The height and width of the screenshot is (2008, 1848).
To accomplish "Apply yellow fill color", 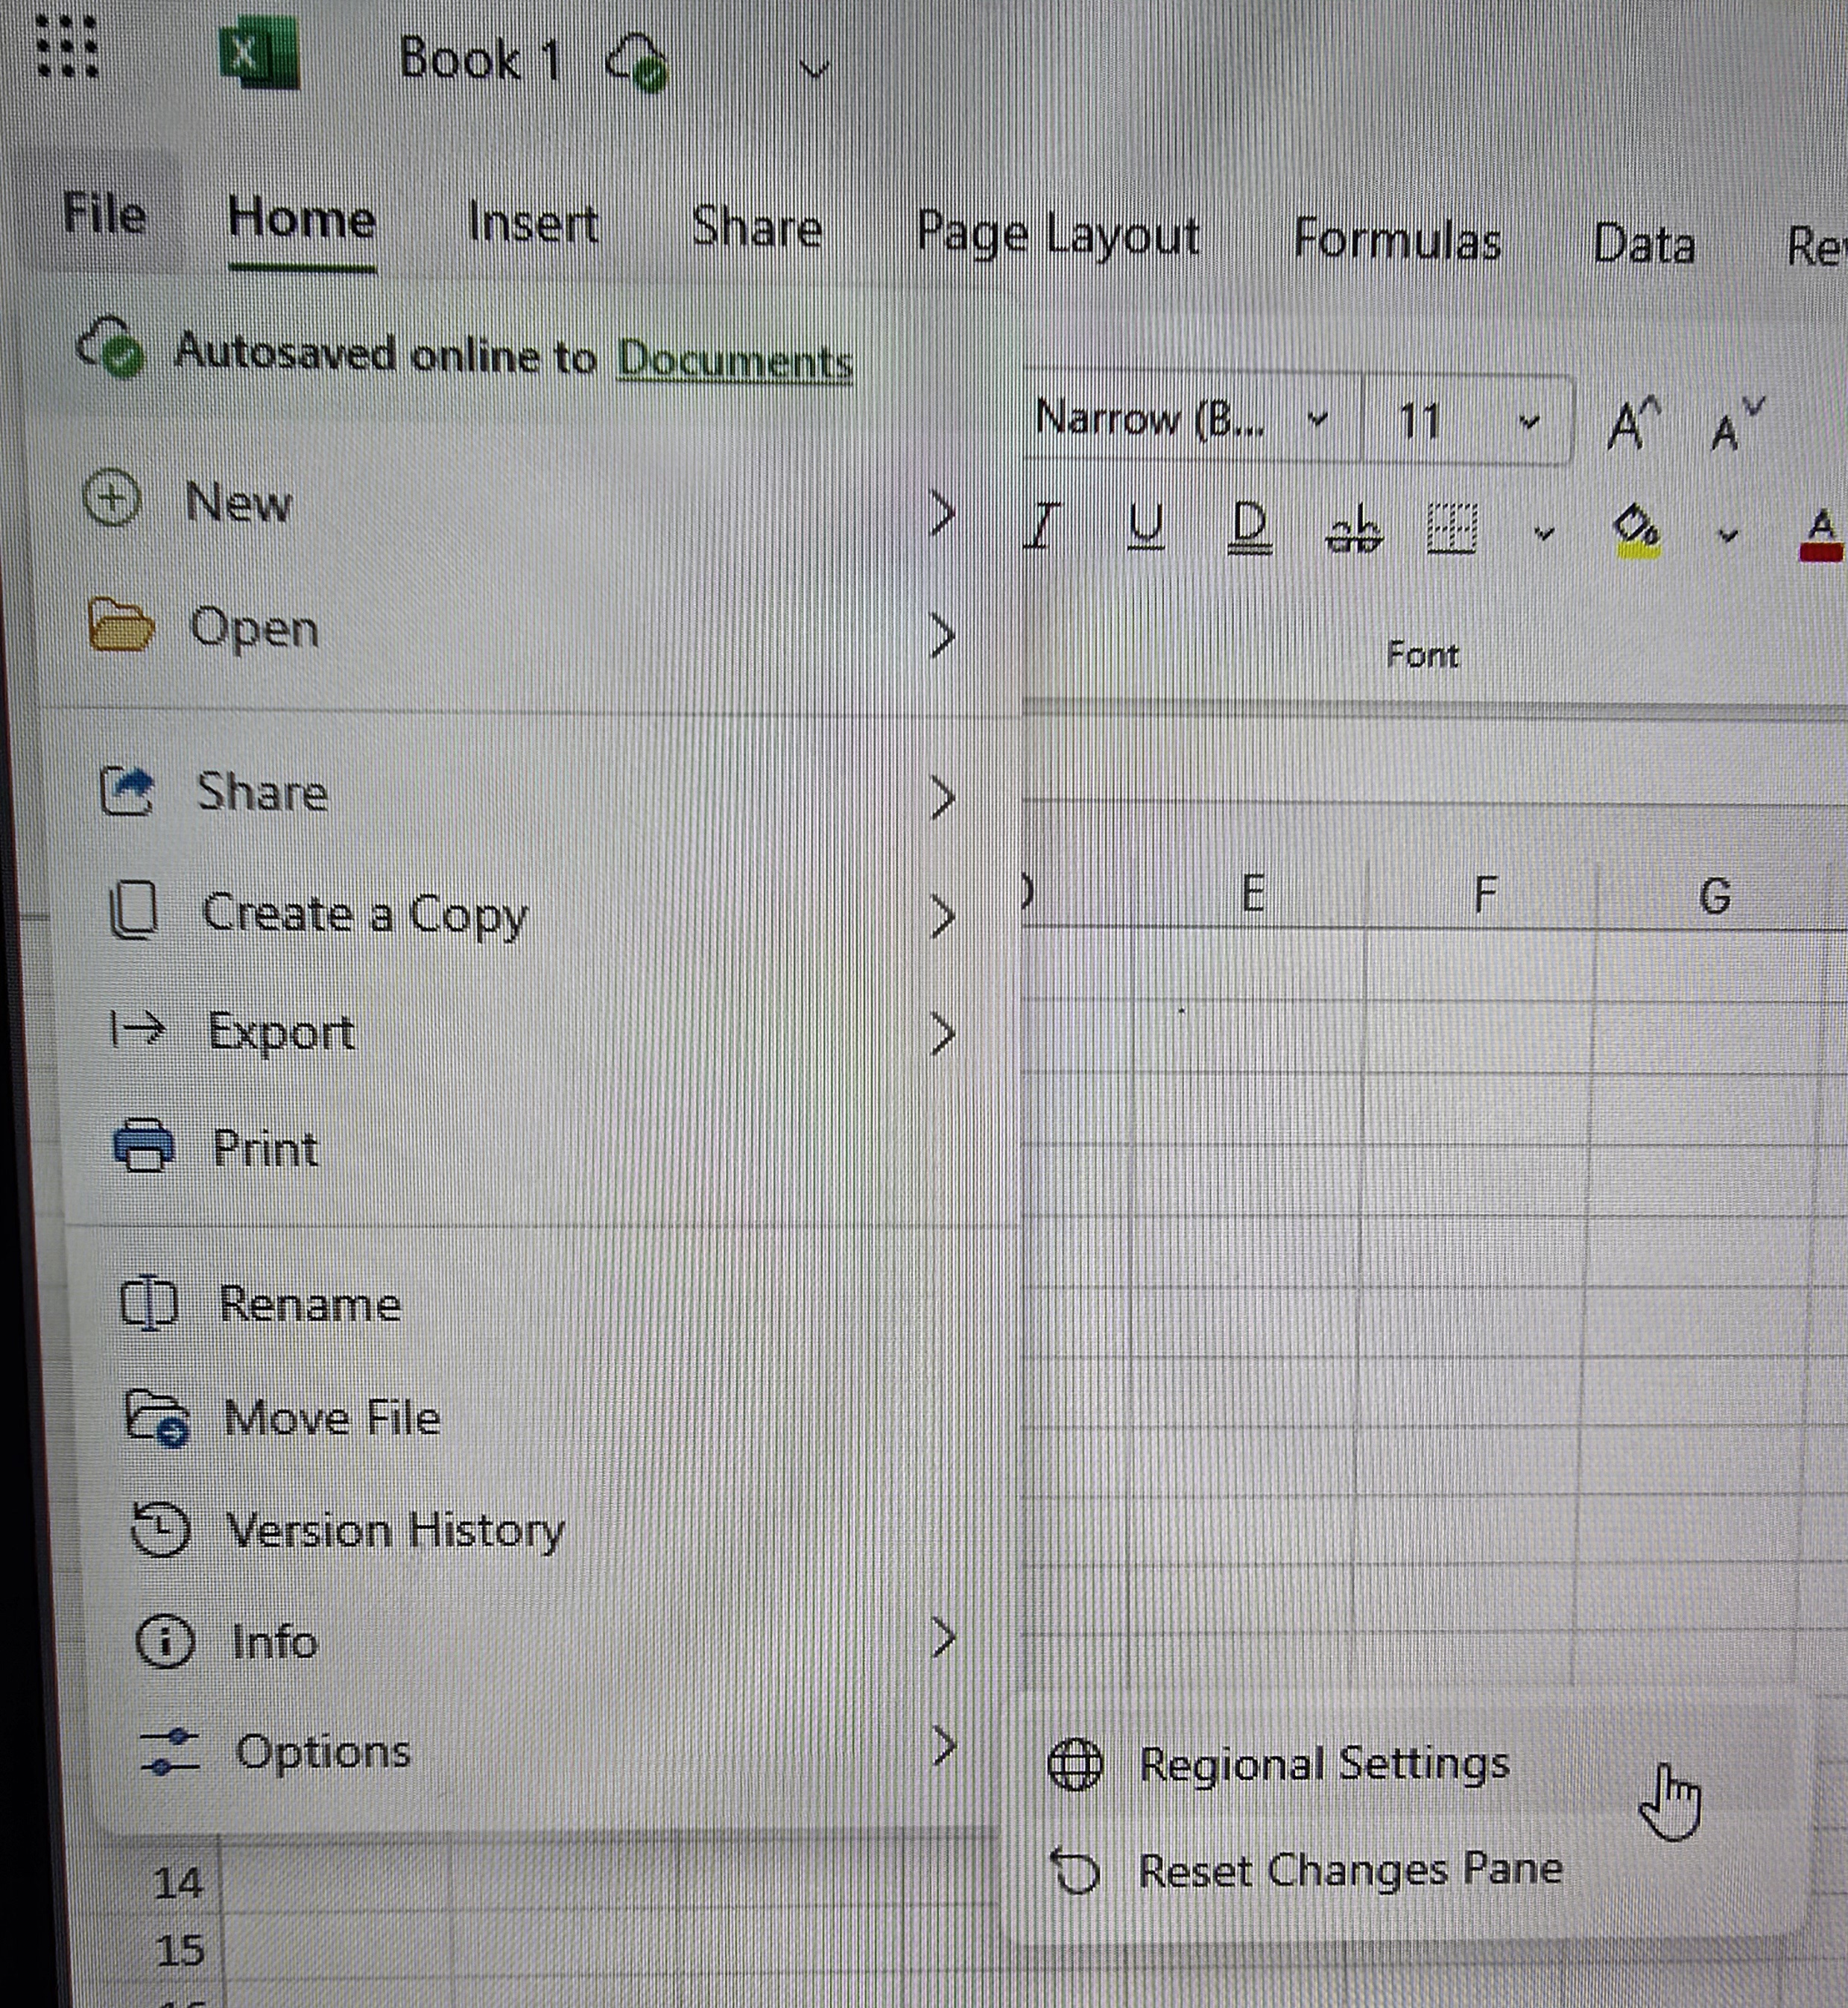I will (x=1637, y=530).
